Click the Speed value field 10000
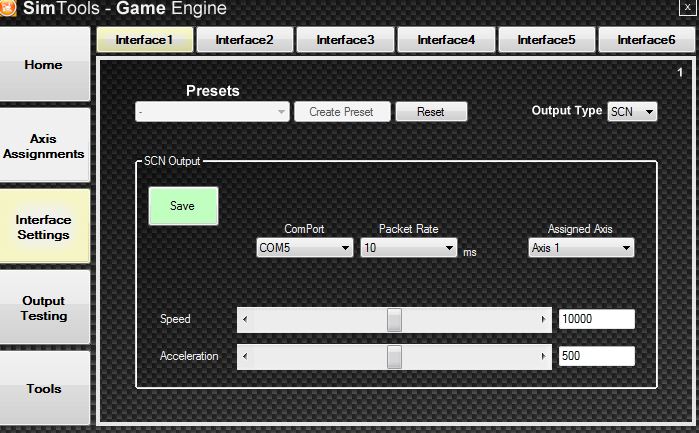The width and height of the screenshot is (699, 433). [x=596, y=319]
